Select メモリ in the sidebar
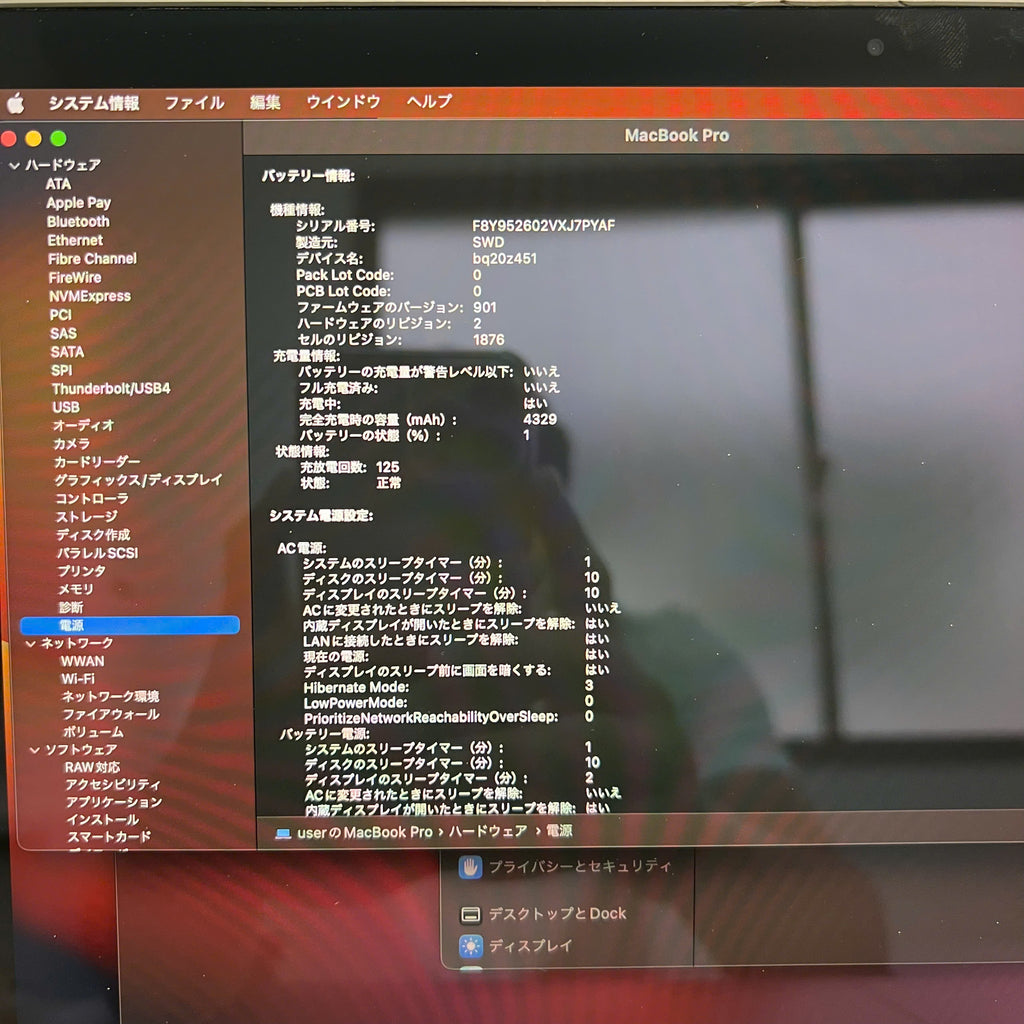Screen dimensions: 1024x1024 (x=76, y=589)
